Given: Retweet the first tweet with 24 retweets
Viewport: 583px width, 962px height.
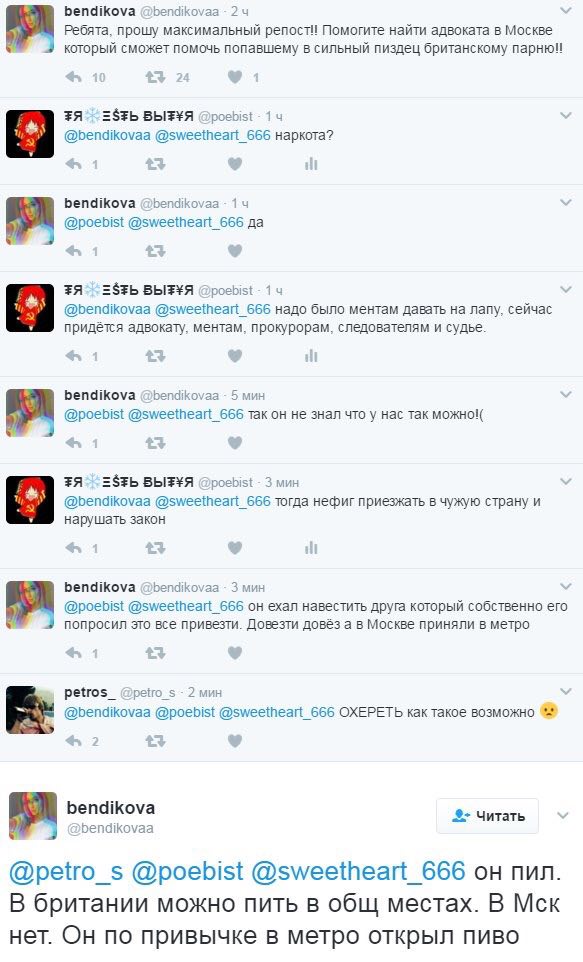Looking at the screenshot, I should click(155, 77).
